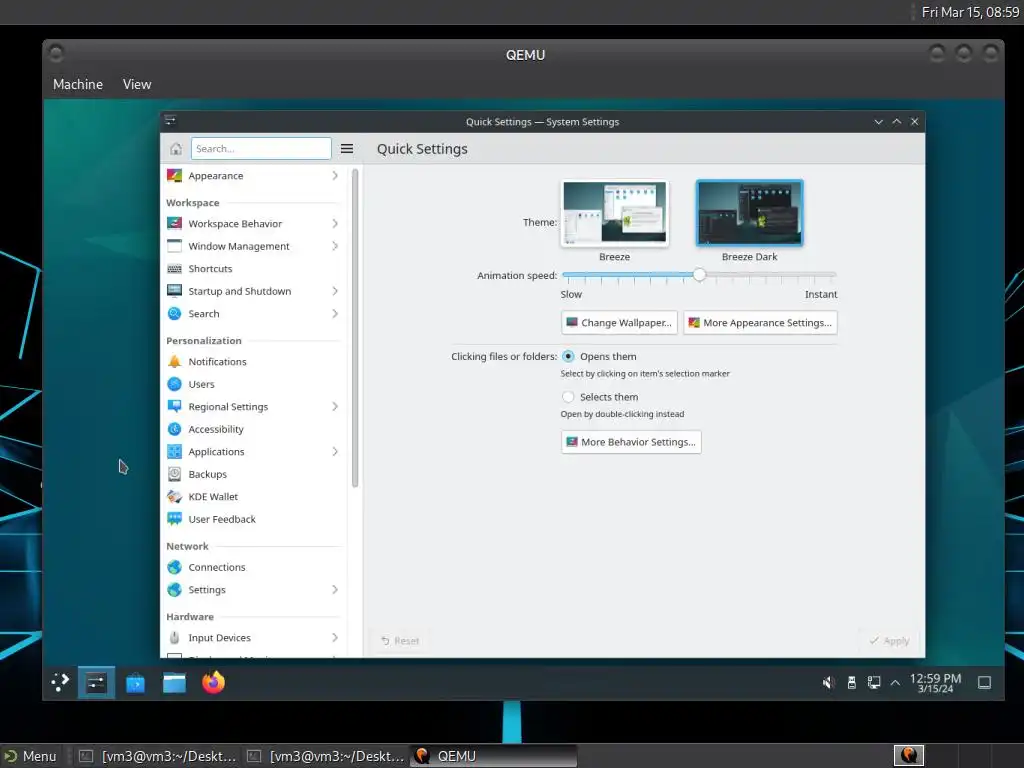This screenshot has height=768, width=1024.
Task: Click the removable device tray icon
Action: 852,683
